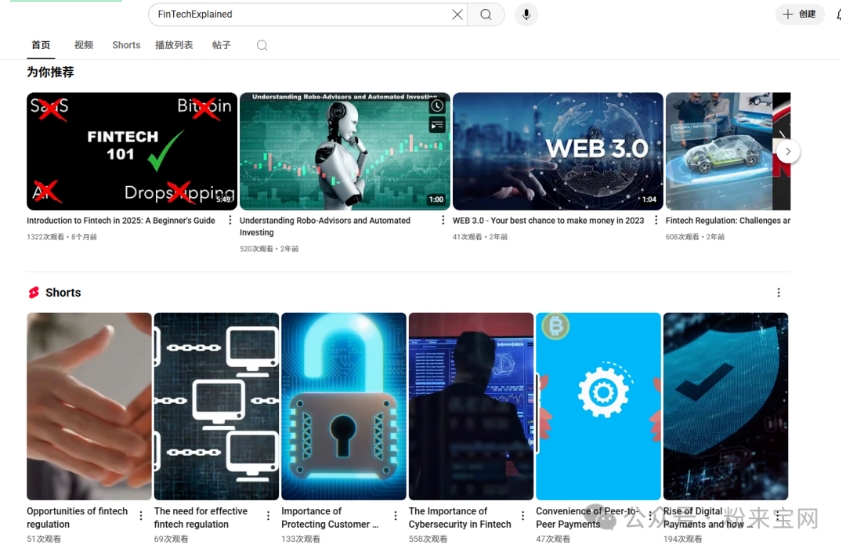Play Importance of Cybersecurity in Fintech short
841x546 pixels.
coord(471,407)
